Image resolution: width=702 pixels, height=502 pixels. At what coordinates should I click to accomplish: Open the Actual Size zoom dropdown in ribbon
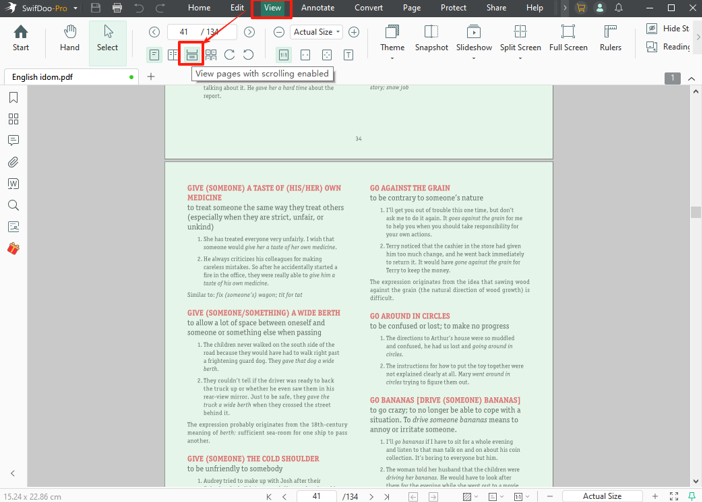pyautogui.click(x=316, y=32)
